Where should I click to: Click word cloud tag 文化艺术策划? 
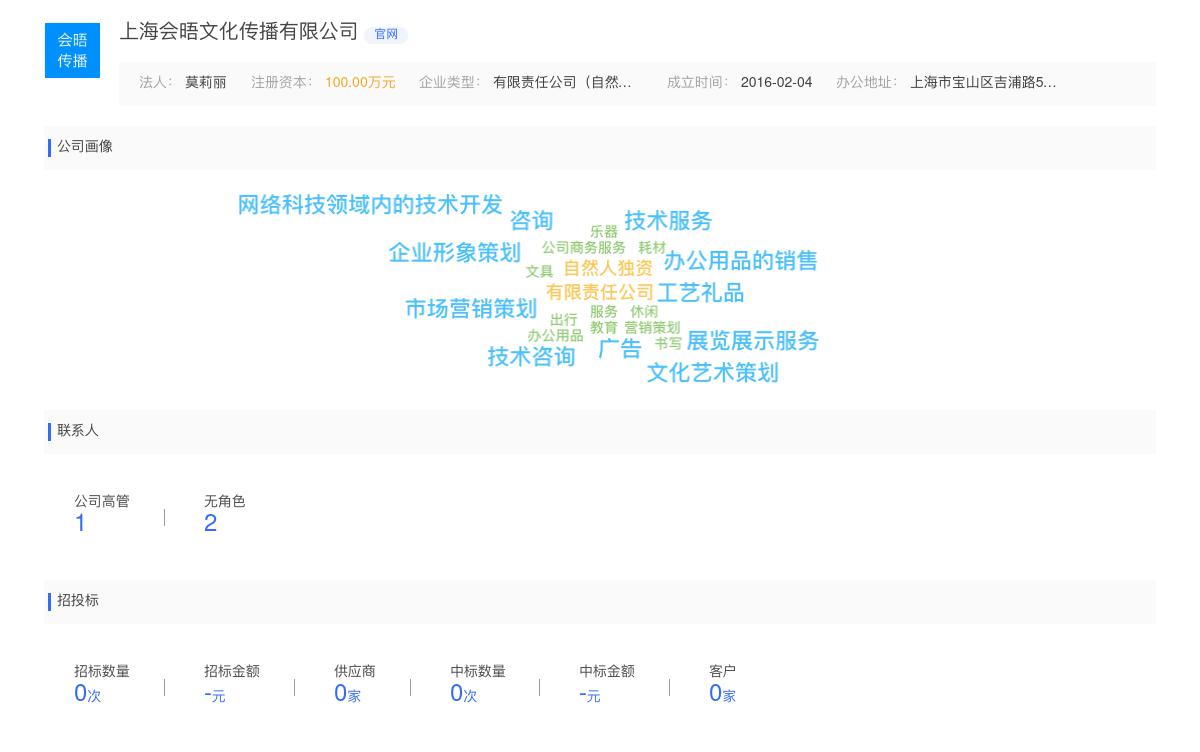712,373
